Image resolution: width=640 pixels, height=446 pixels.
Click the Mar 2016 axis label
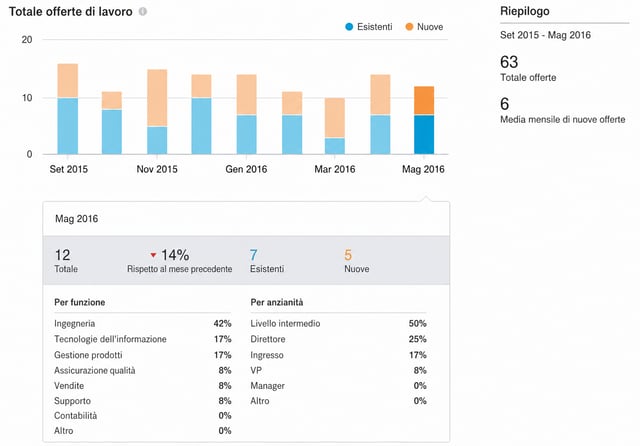click(x=335, y=169)
